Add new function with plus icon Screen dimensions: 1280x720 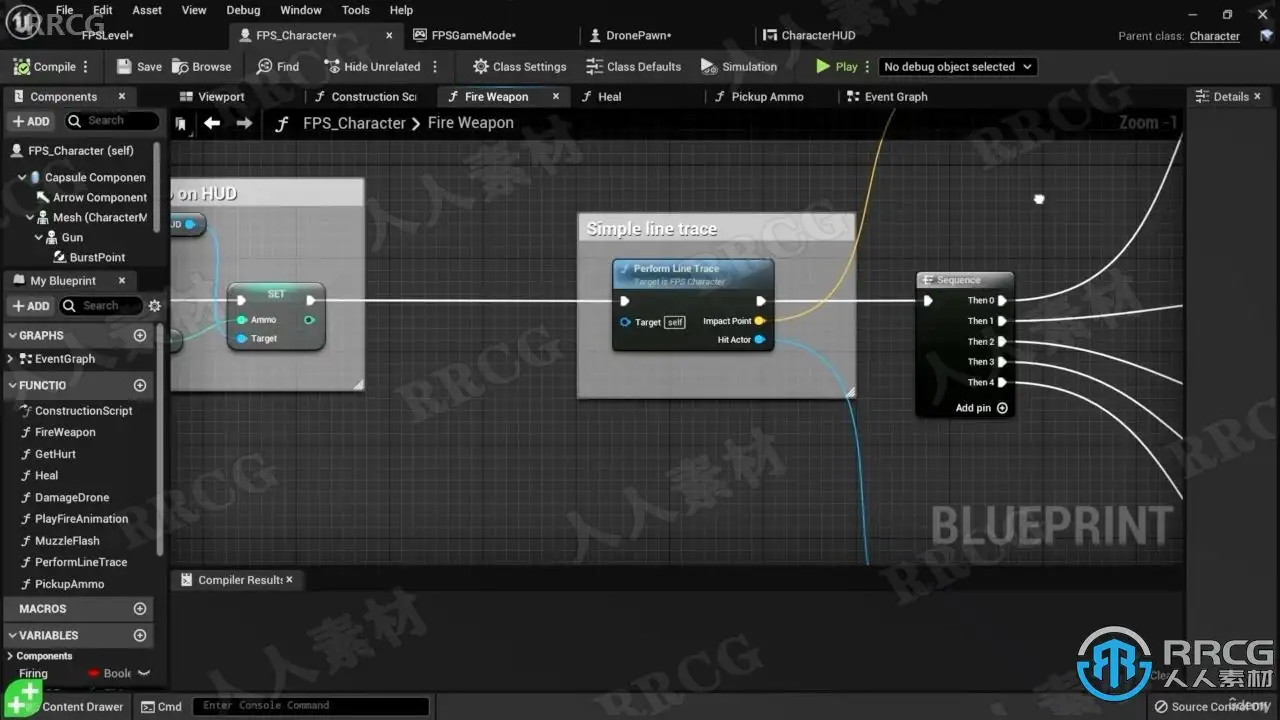tap(140, 385)
